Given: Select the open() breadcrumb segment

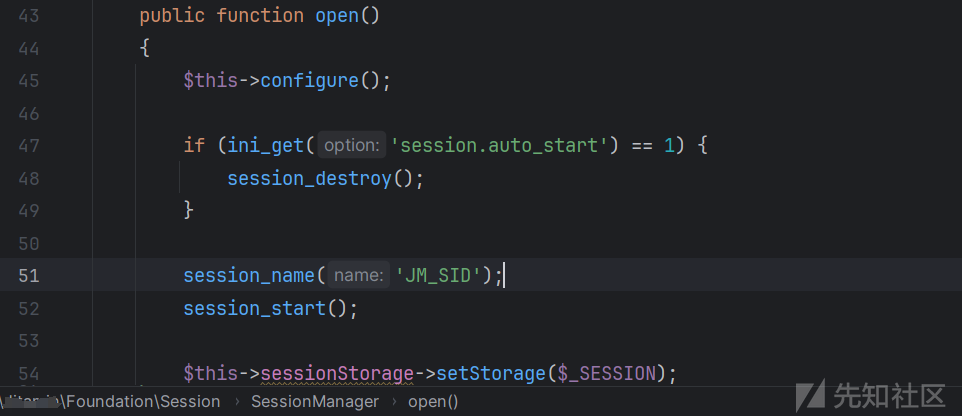Looking at the screenshot, I should 433,402.
